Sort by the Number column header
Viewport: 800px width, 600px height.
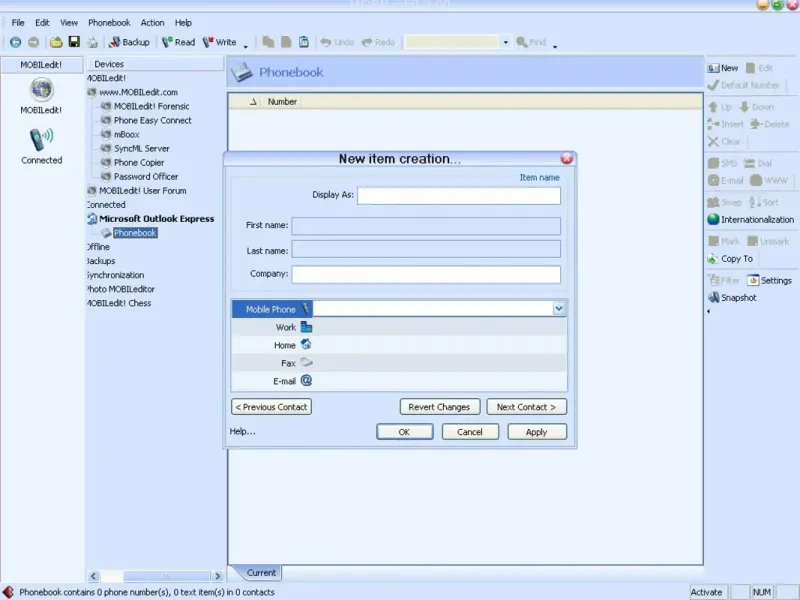[x=282, y=102]
